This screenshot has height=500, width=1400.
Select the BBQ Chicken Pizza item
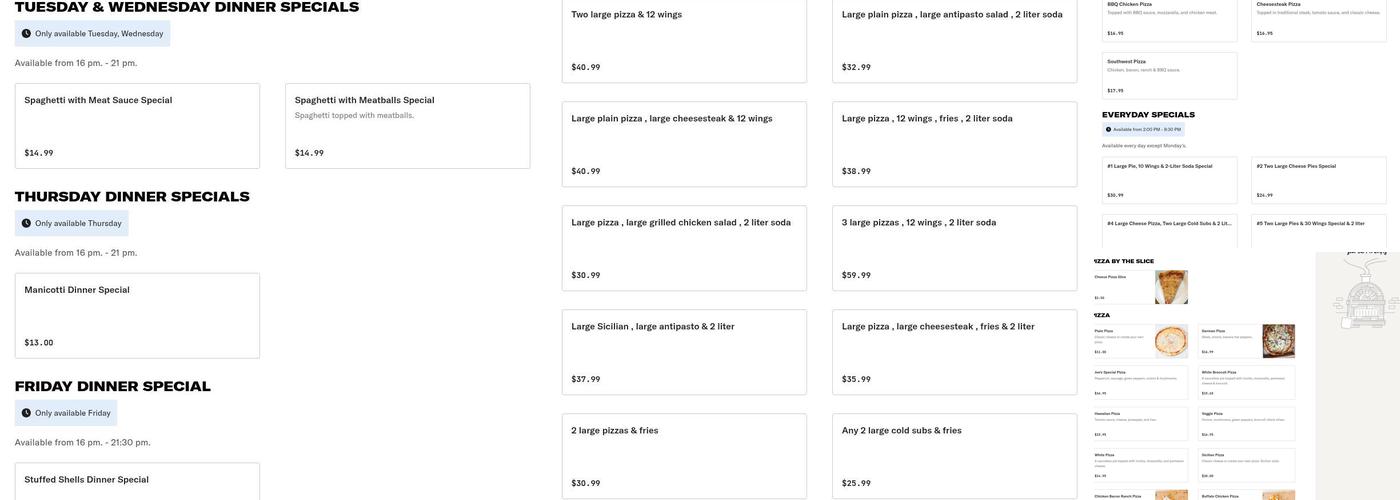(1169, 20)
